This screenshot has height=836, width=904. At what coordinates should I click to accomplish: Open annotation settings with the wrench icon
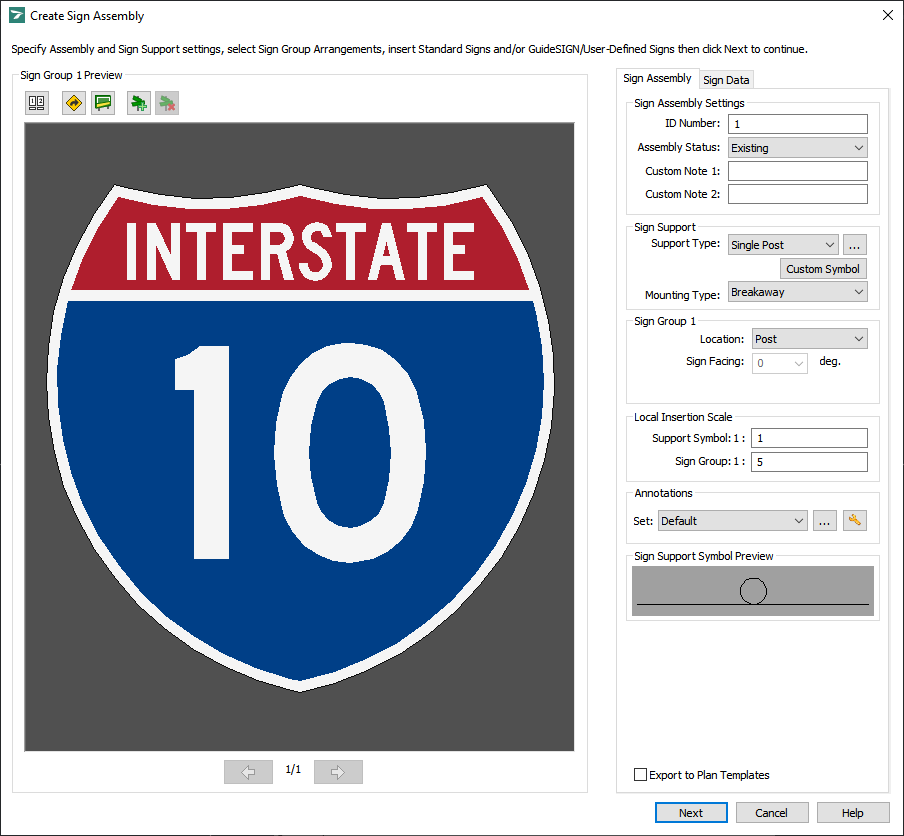pyautogui.click(x=854, y=521)
